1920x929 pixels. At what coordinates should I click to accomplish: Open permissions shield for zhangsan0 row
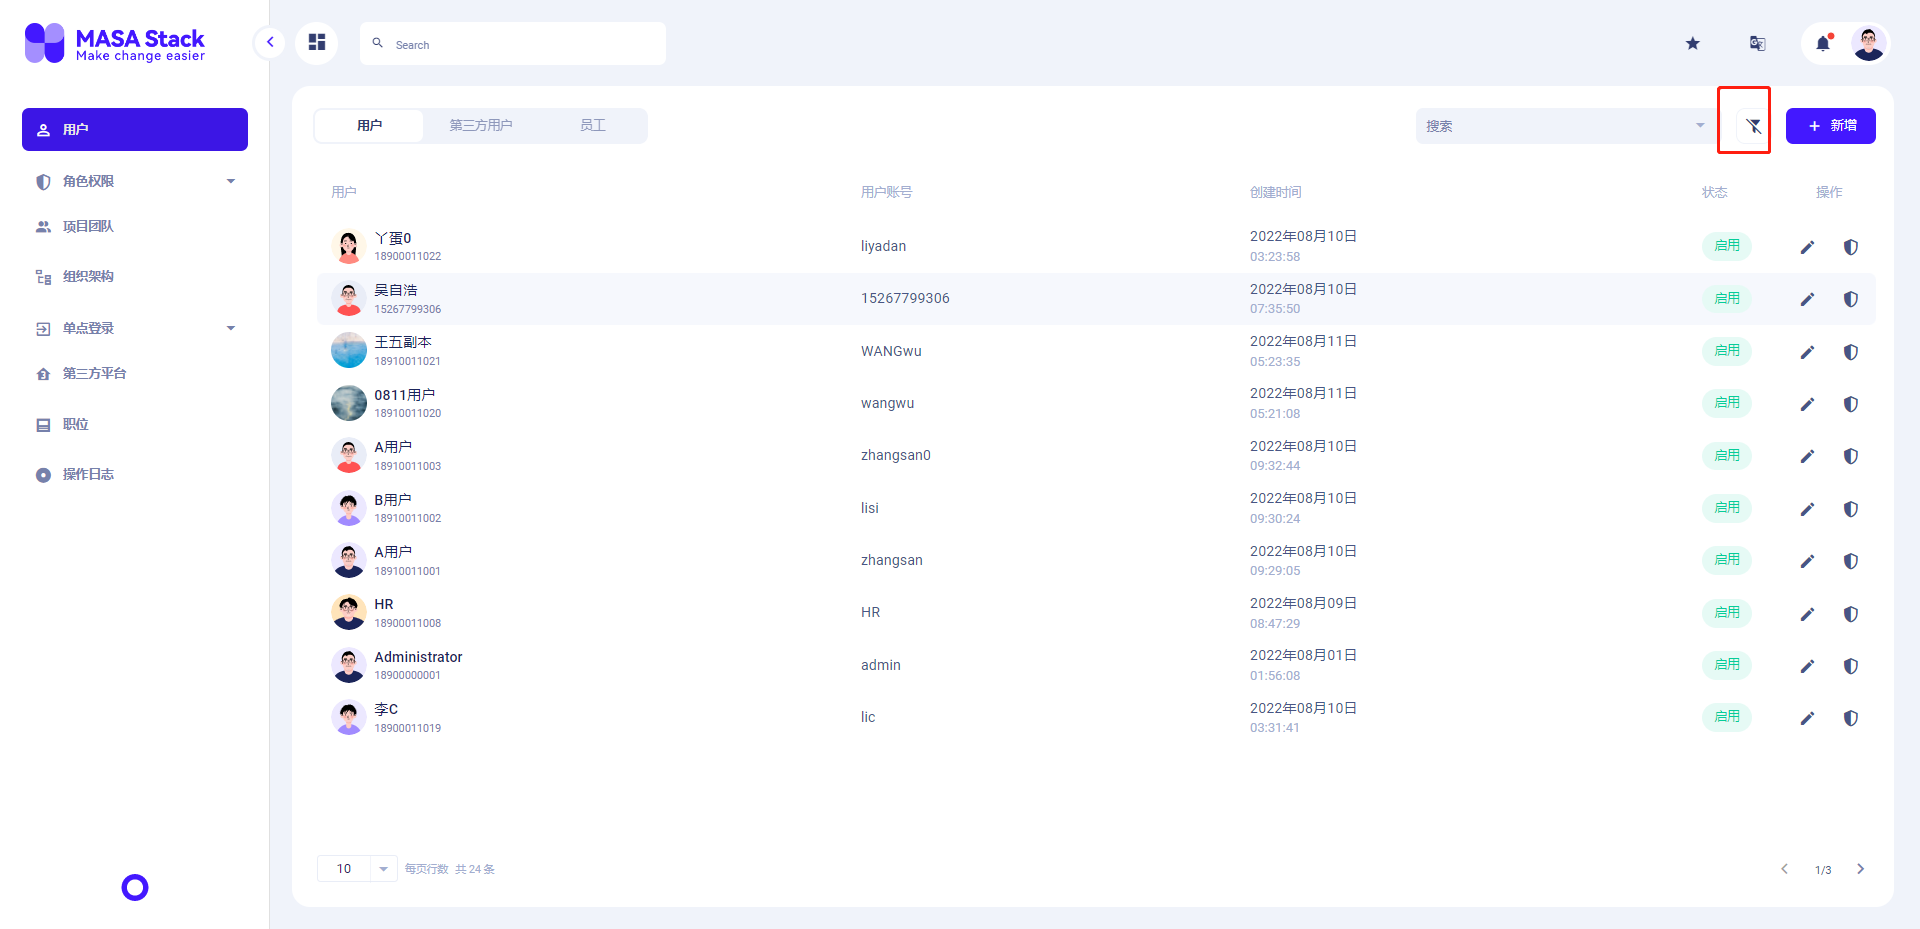tap(1851, 456)
